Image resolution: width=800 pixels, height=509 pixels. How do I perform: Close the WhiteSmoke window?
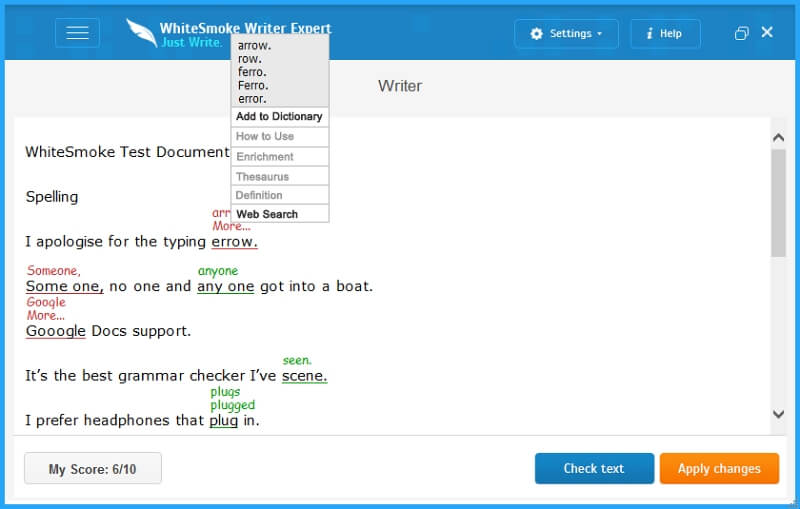coord(767,32)
